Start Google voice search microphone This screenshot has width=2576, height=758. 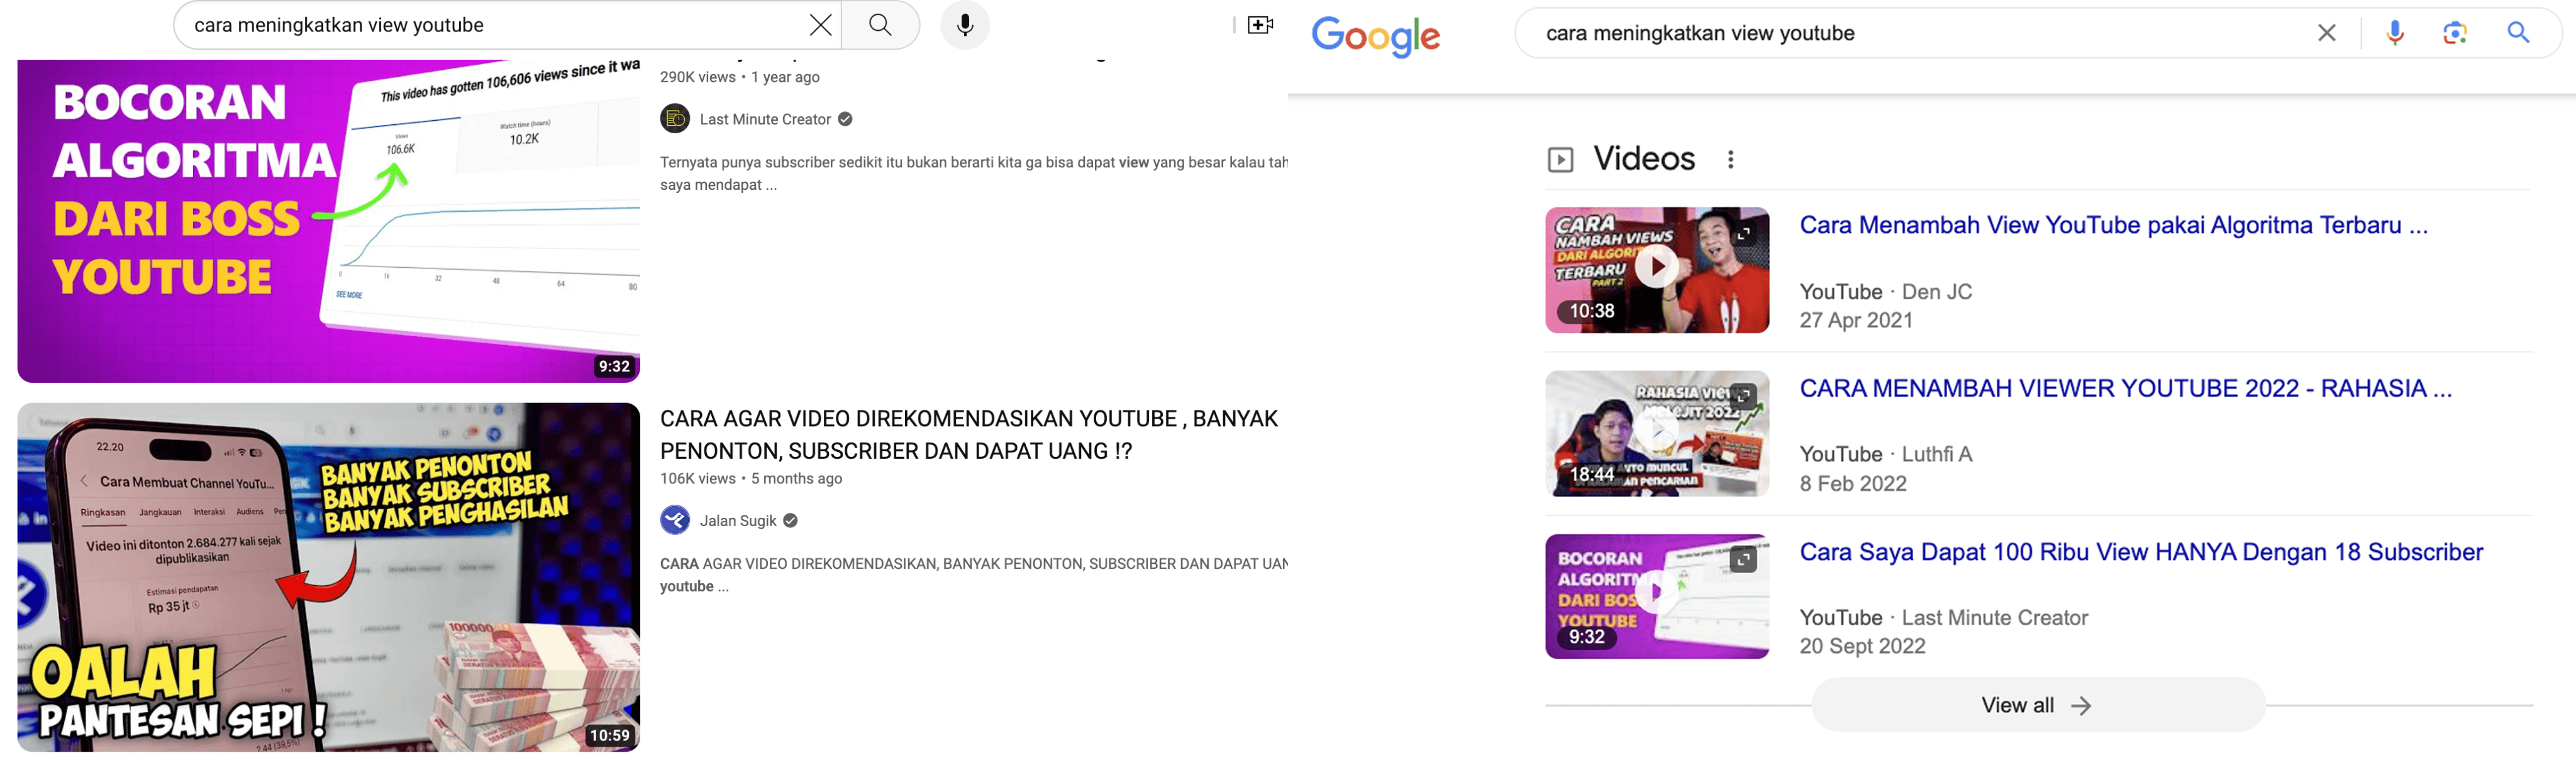click(2395, 33)
